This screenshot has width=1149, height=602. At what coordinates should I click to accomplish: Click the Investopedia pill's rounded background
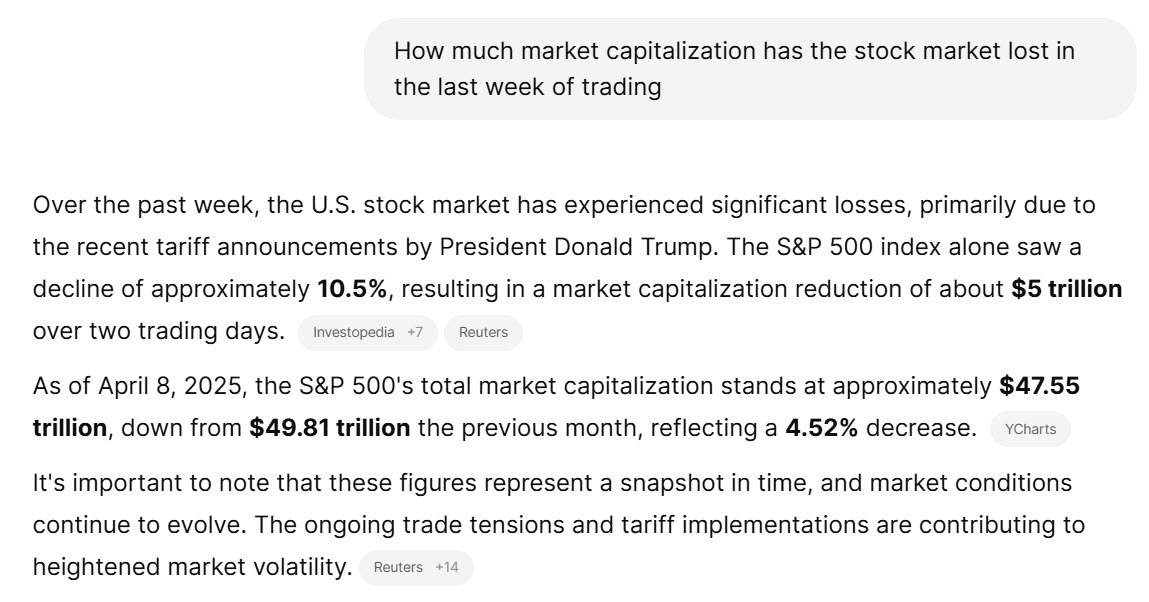tap(368, 333)
